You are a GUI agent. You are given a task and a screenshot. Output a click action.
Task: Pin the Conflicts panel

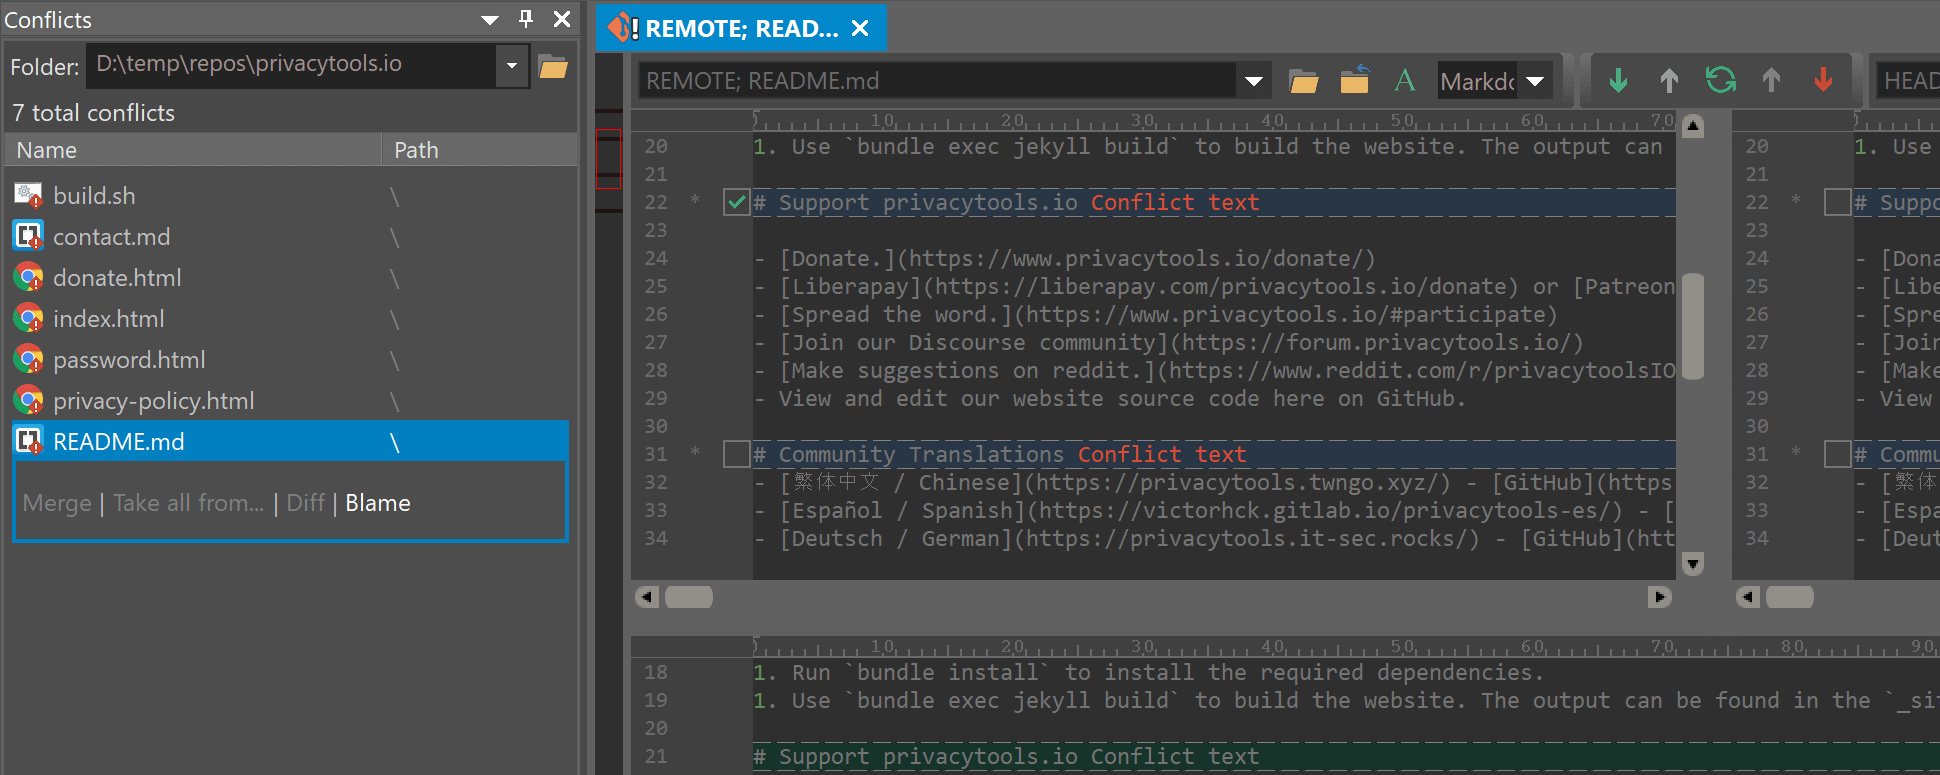pos(526,19)
